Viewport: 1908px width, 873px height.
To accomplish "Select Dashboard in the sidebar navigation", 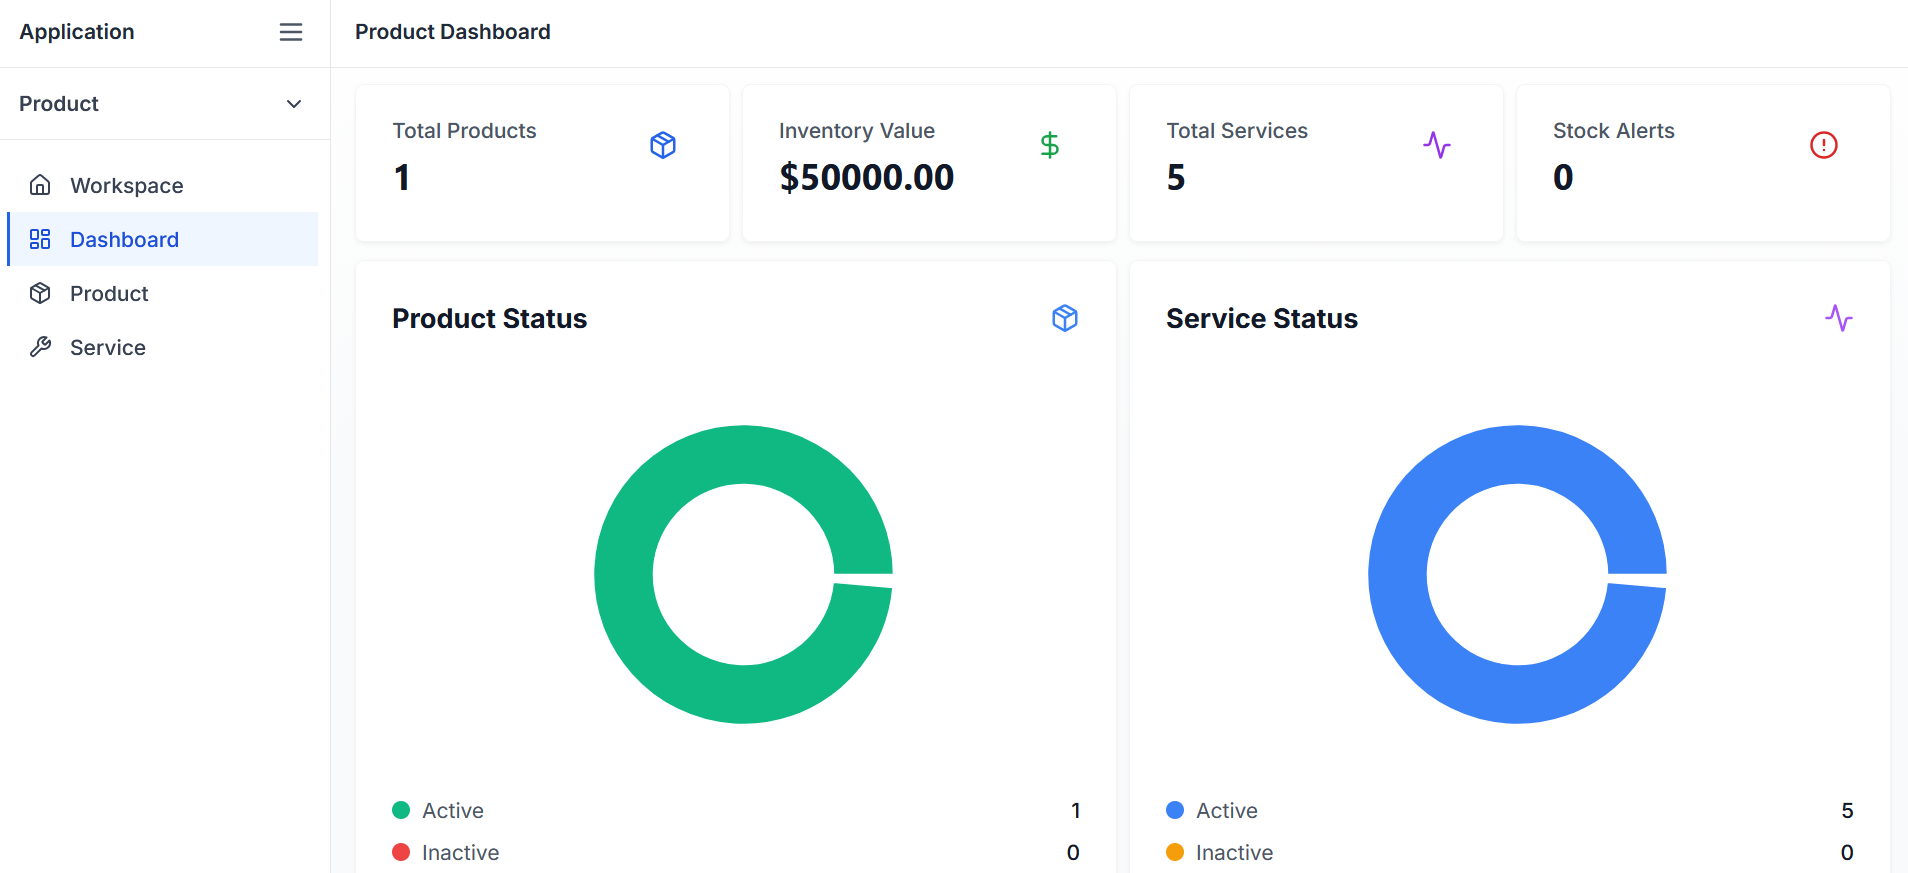I will coord(124,240).
